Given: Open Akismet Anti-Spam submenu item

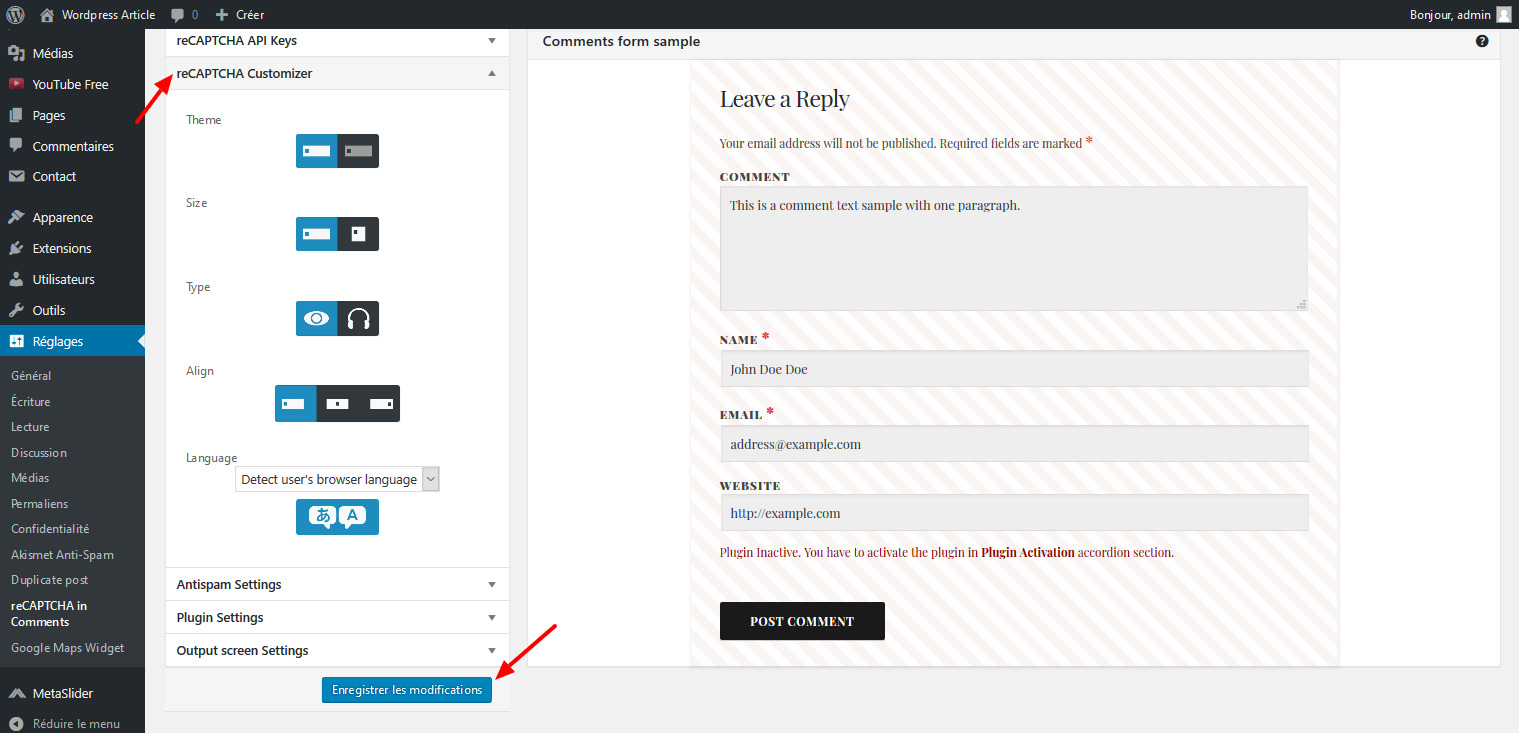Looking at the screenshot, I should tap(62, 554).
